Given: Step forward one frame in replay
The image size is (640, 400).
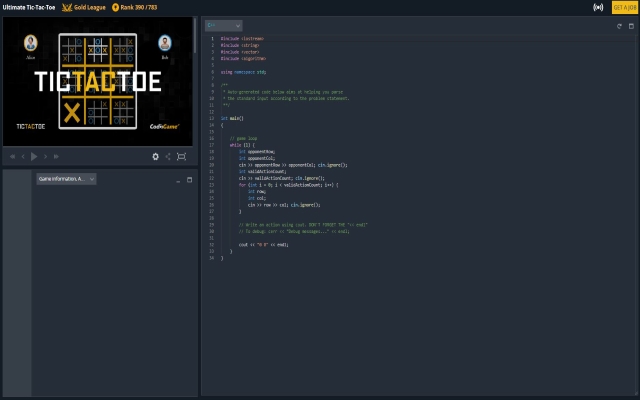Looking at the screenshot, I should click(x=45, y=156).
